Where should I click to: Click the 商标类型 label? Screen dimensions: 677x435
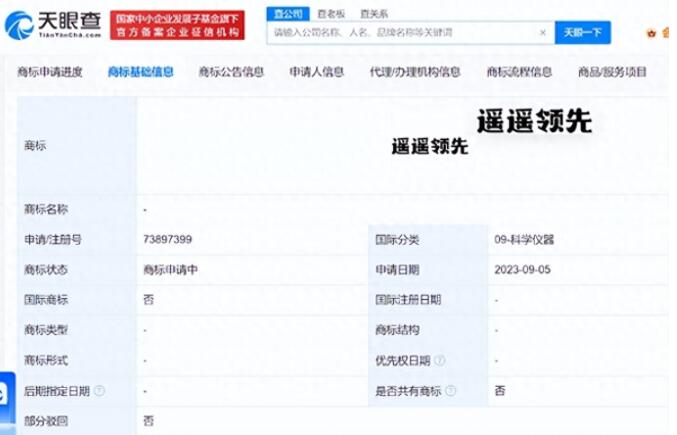[46, 330]
